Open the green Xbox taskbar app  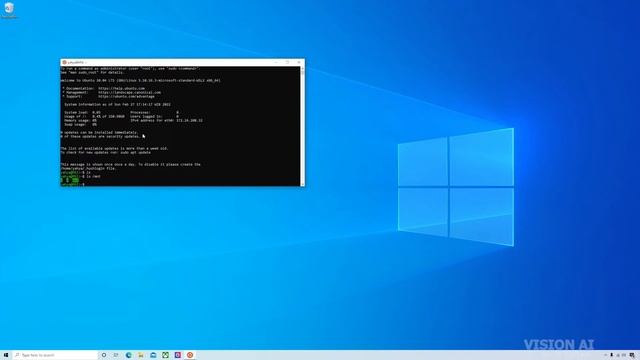pyautogui.click(x=165, y=355)
